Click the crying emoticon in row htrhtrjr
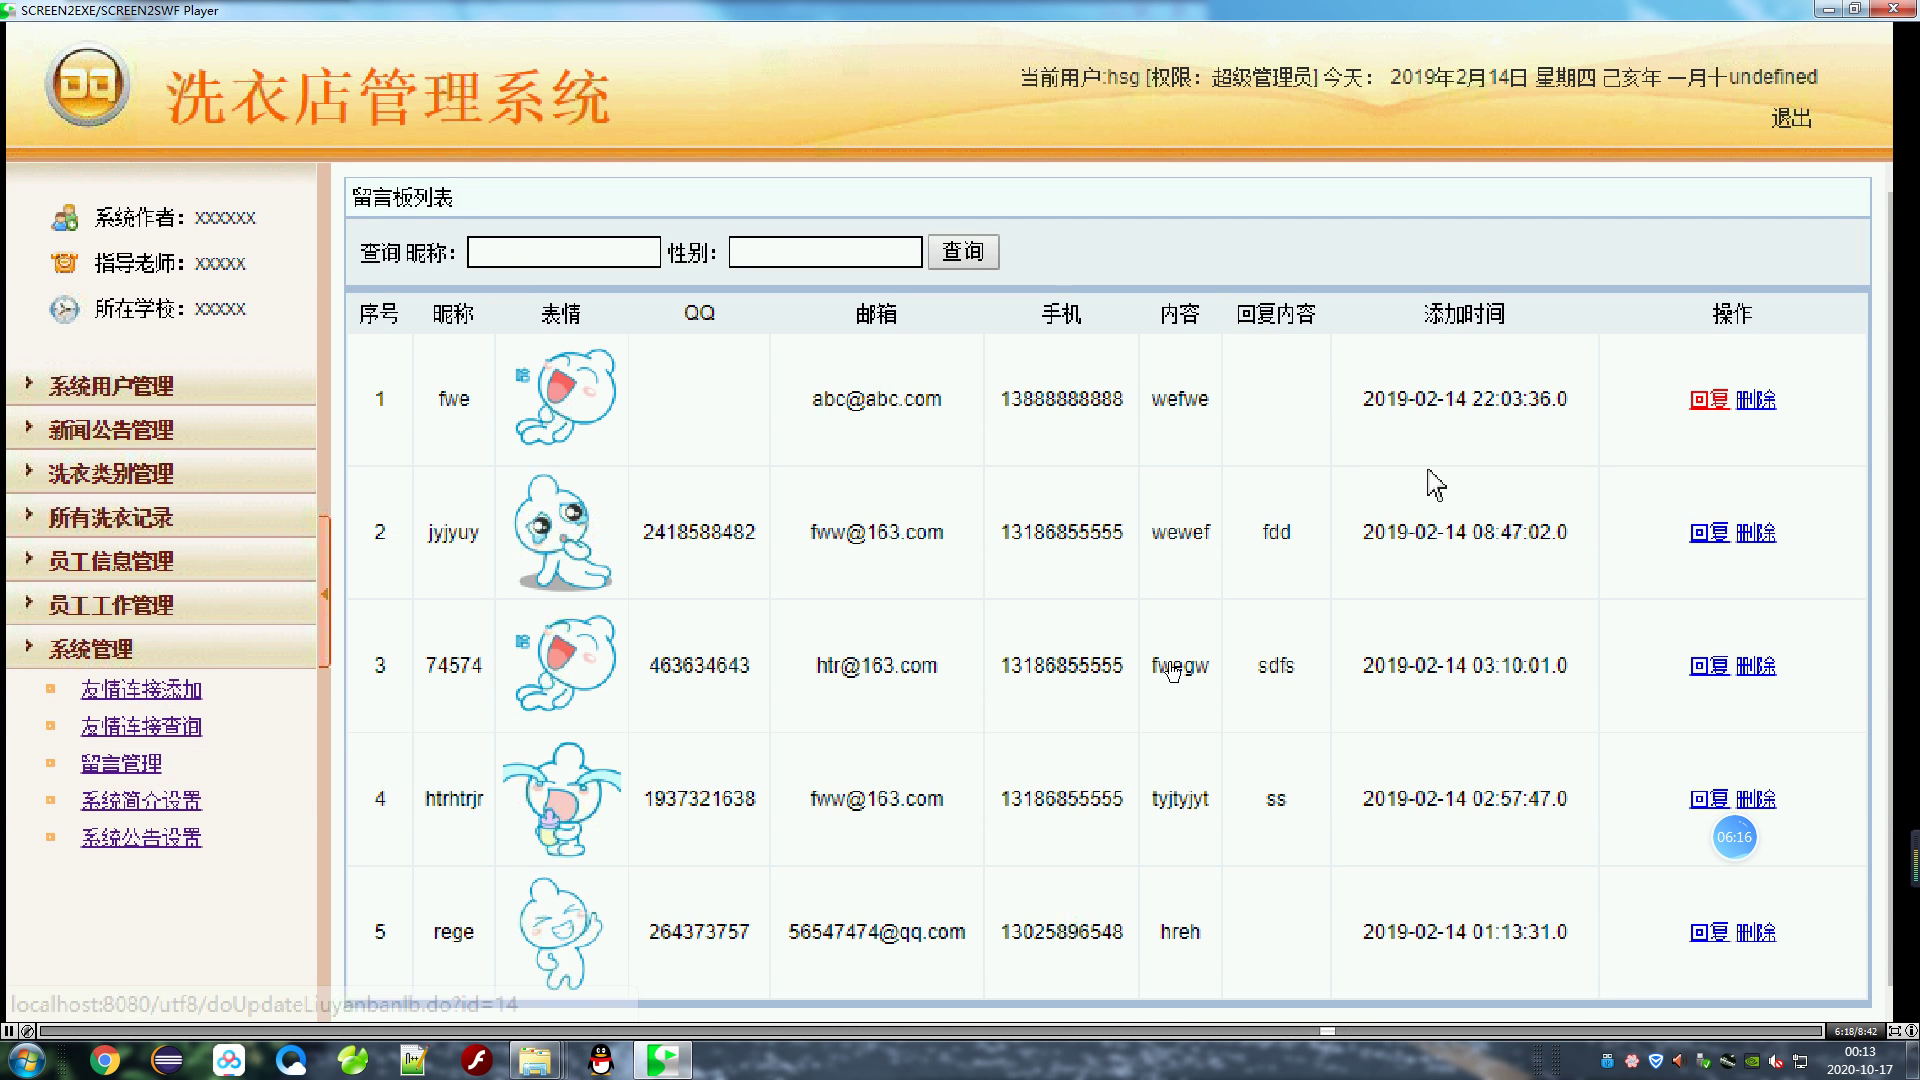The image size is (1920, 1080). (561, 798)
